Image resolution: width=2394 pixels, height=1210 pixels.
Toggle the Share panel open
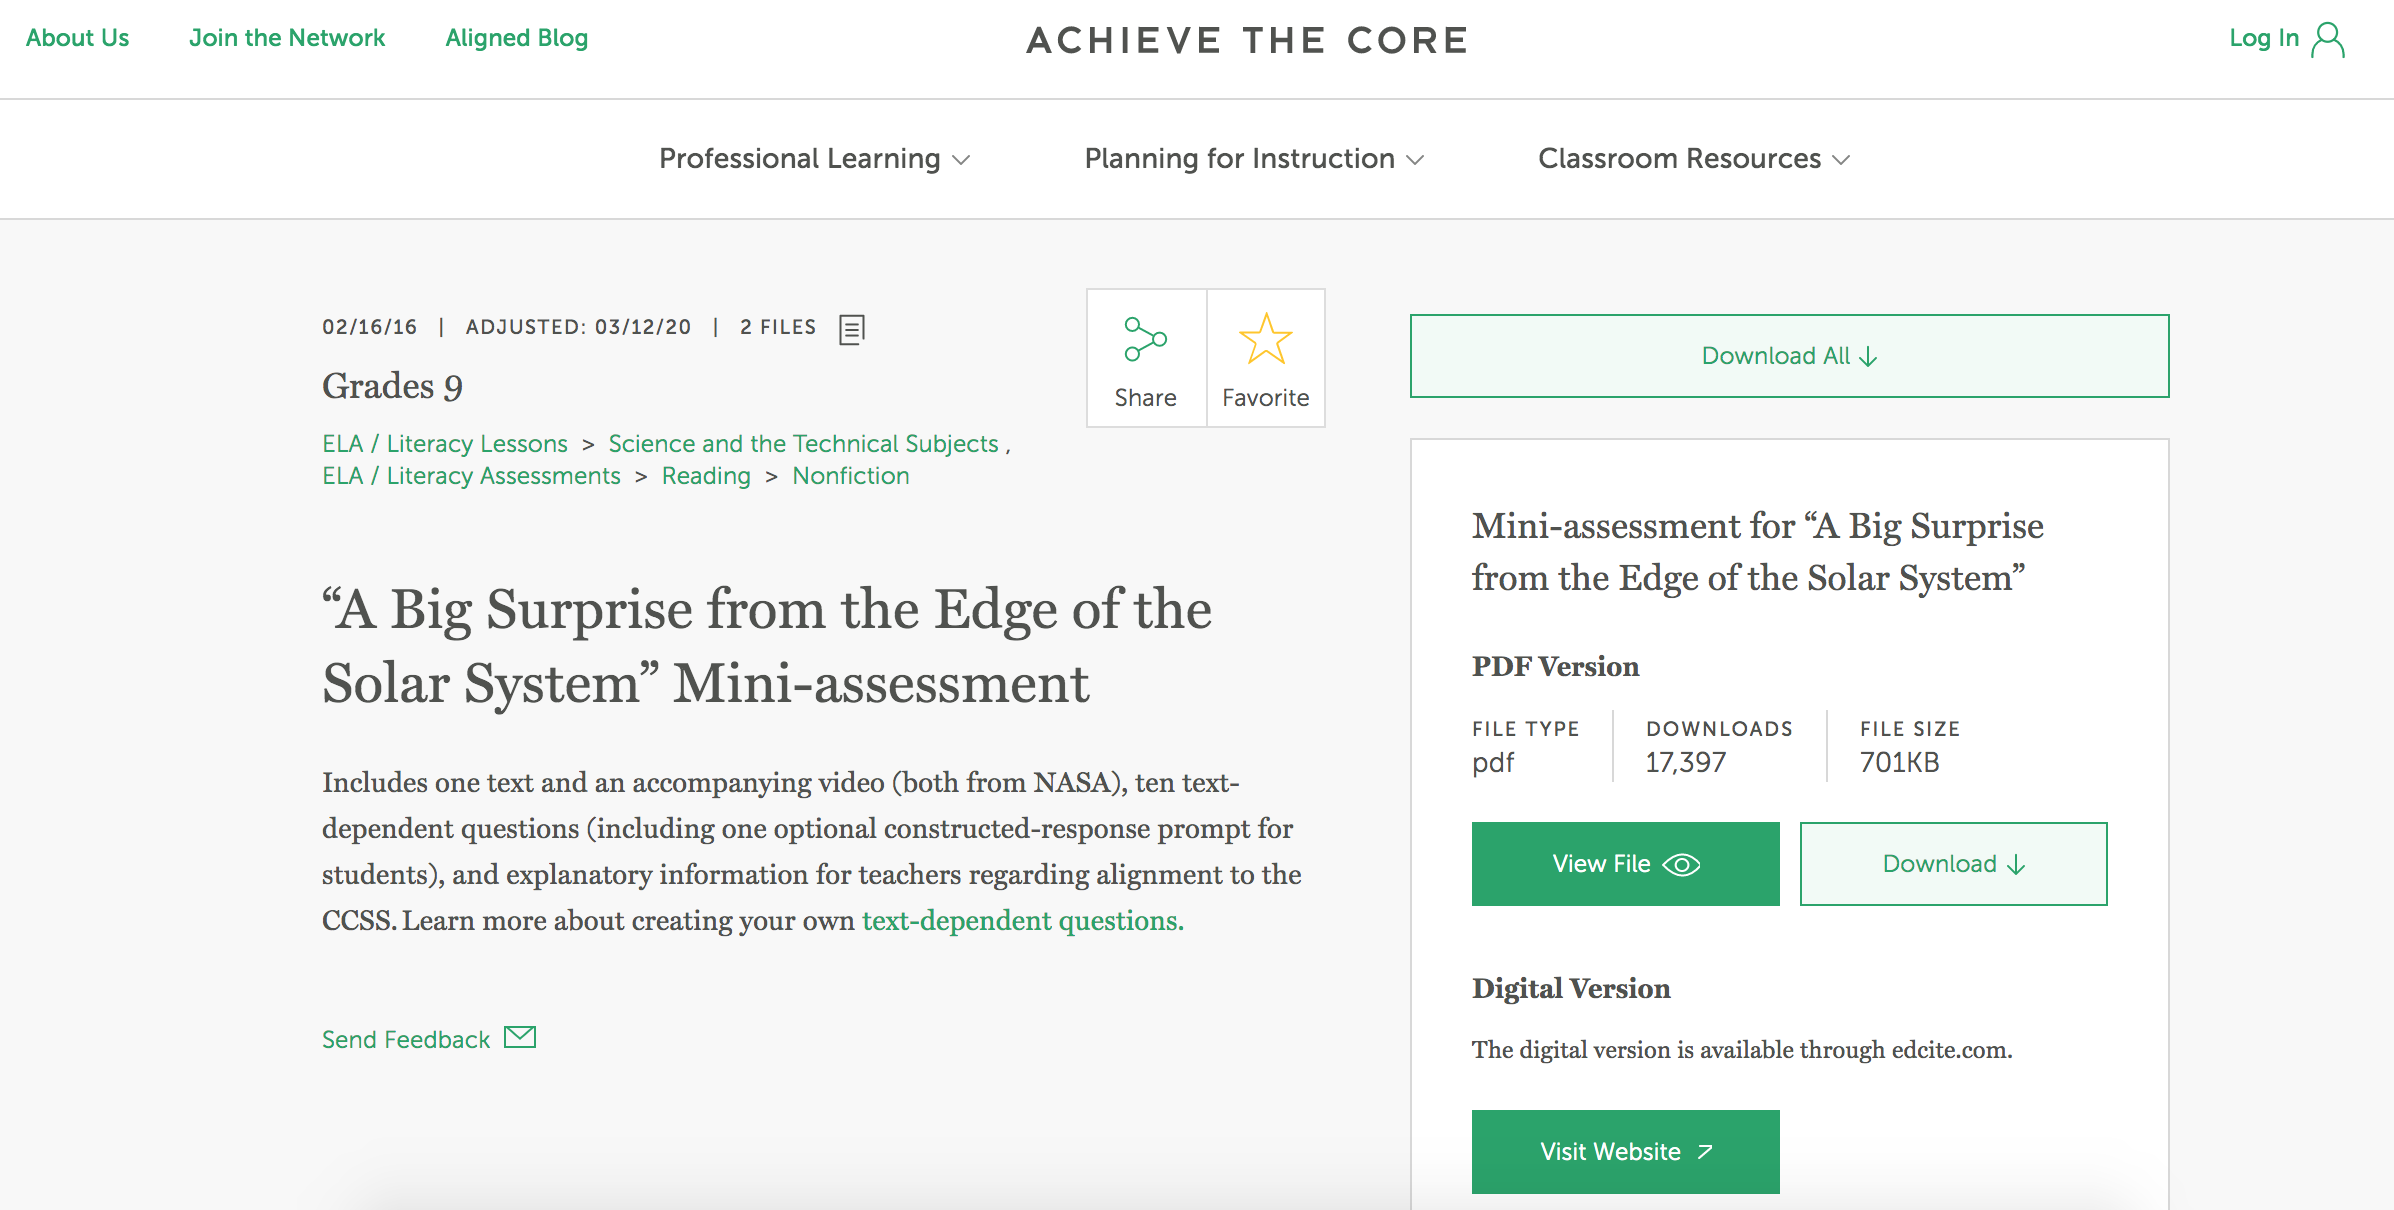[1145, 360]
